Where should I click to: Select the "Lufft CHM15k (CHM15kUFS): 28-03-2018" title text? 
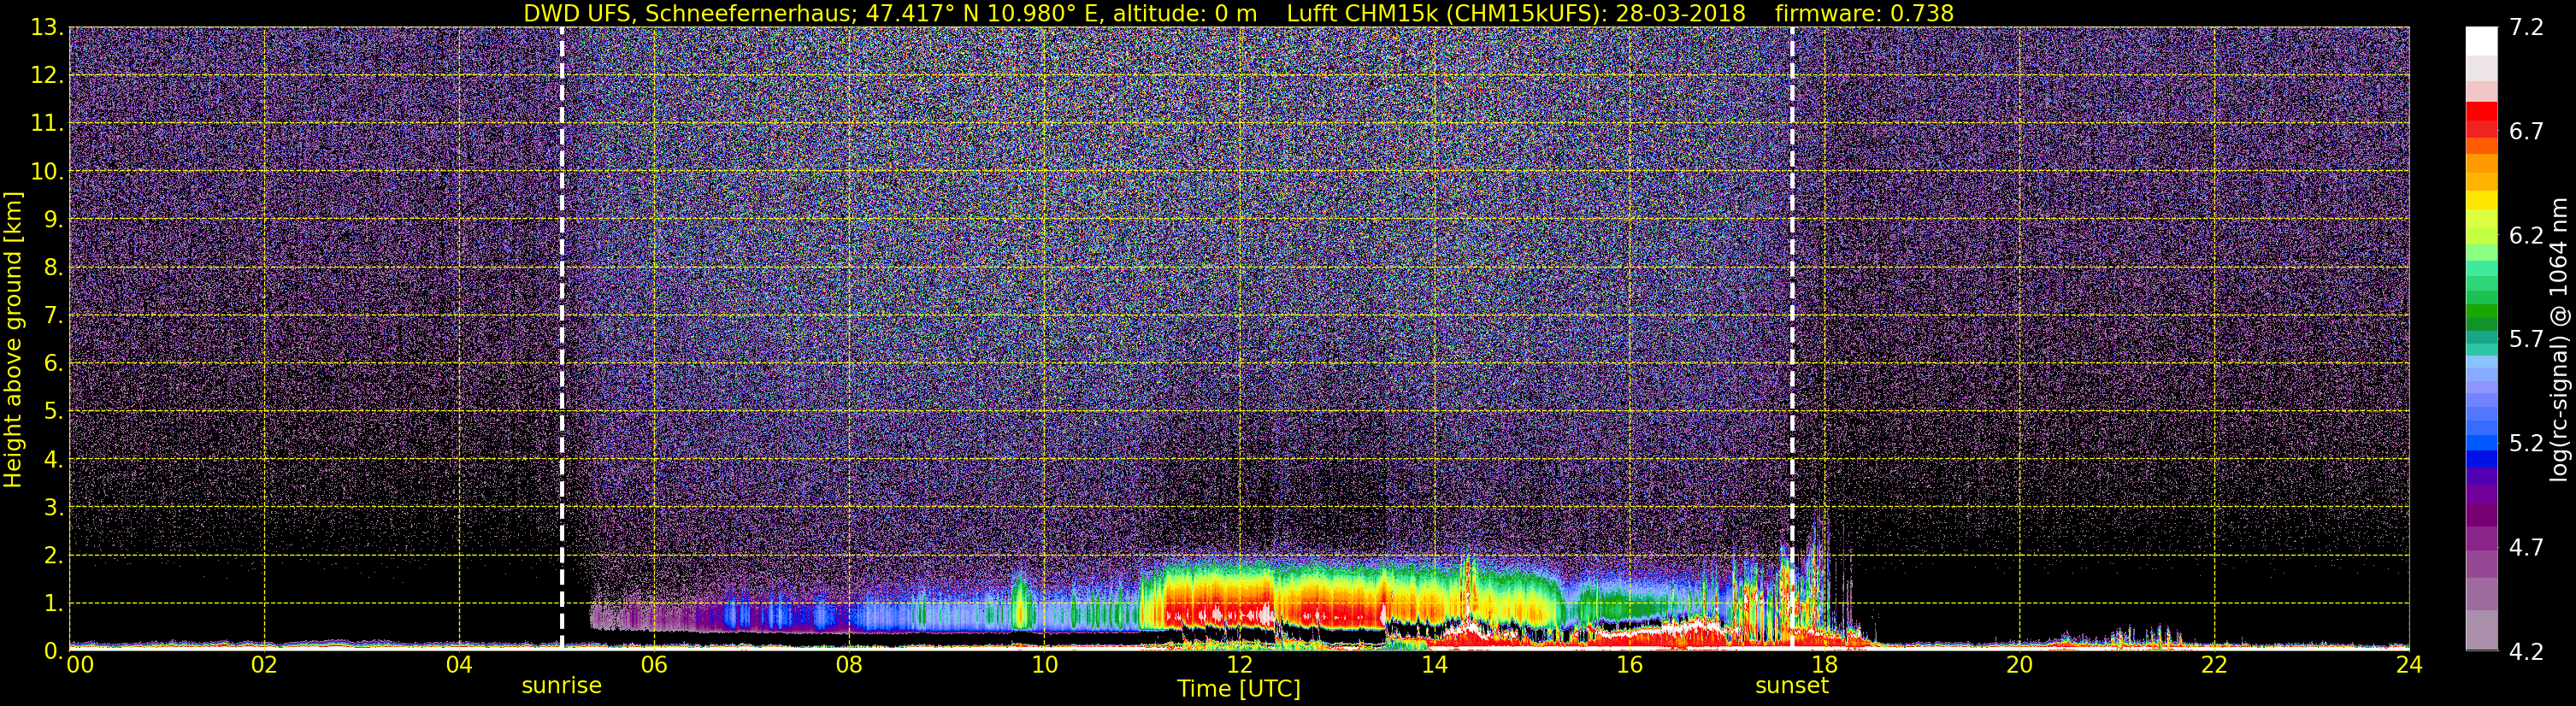1516,13
